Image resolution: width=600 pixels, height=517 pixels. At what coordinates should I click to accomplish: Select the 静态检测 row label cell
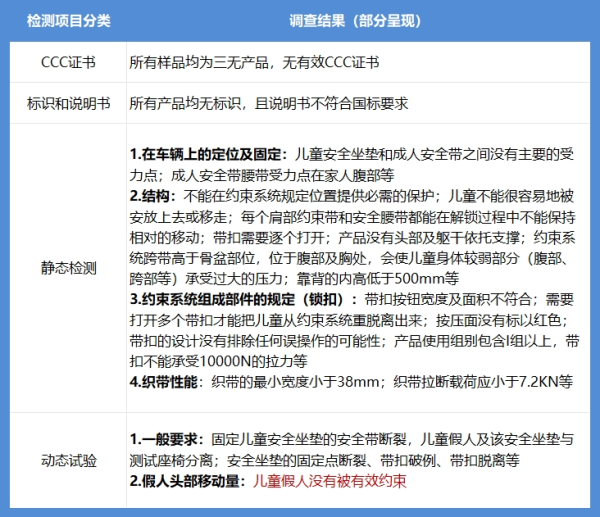tap(68, 268)
